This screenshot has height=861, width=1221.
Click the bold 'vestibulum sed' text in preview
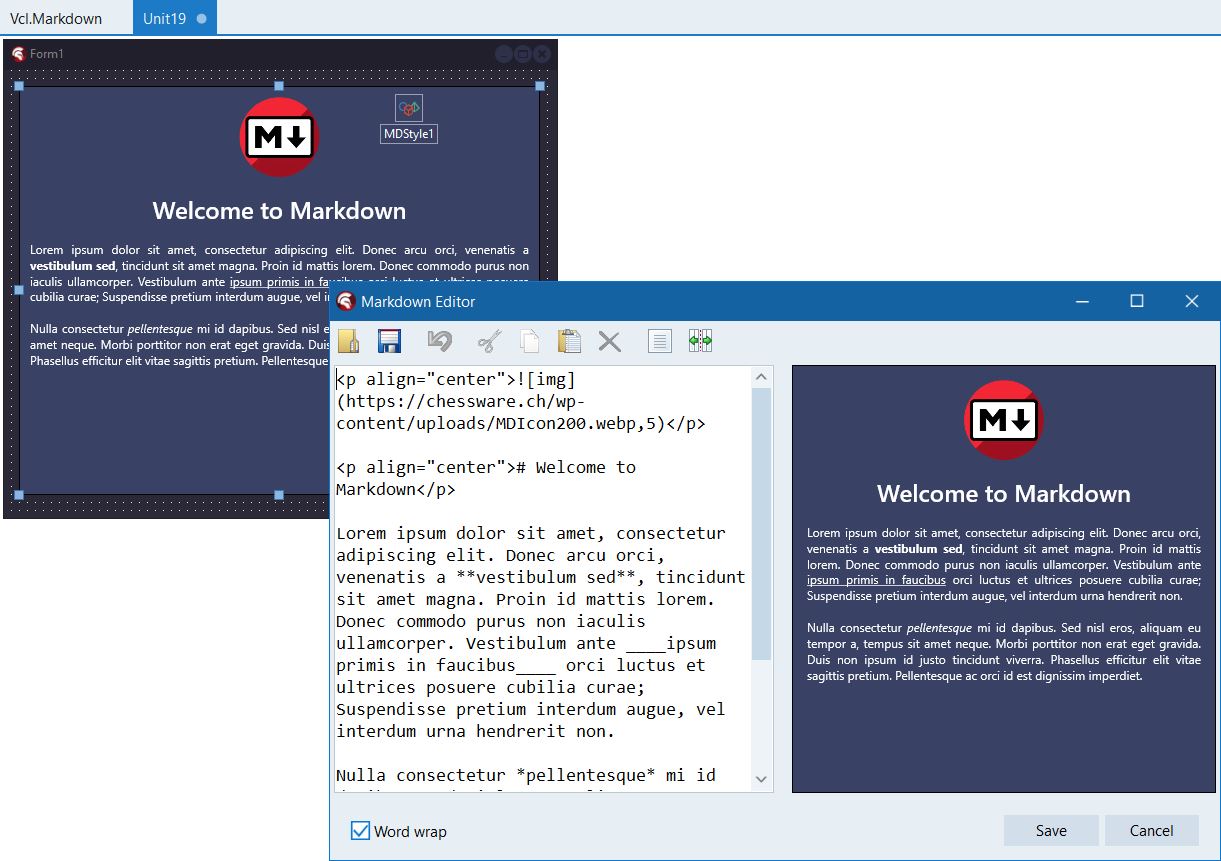pyautogui.click(x=918, y=548)
